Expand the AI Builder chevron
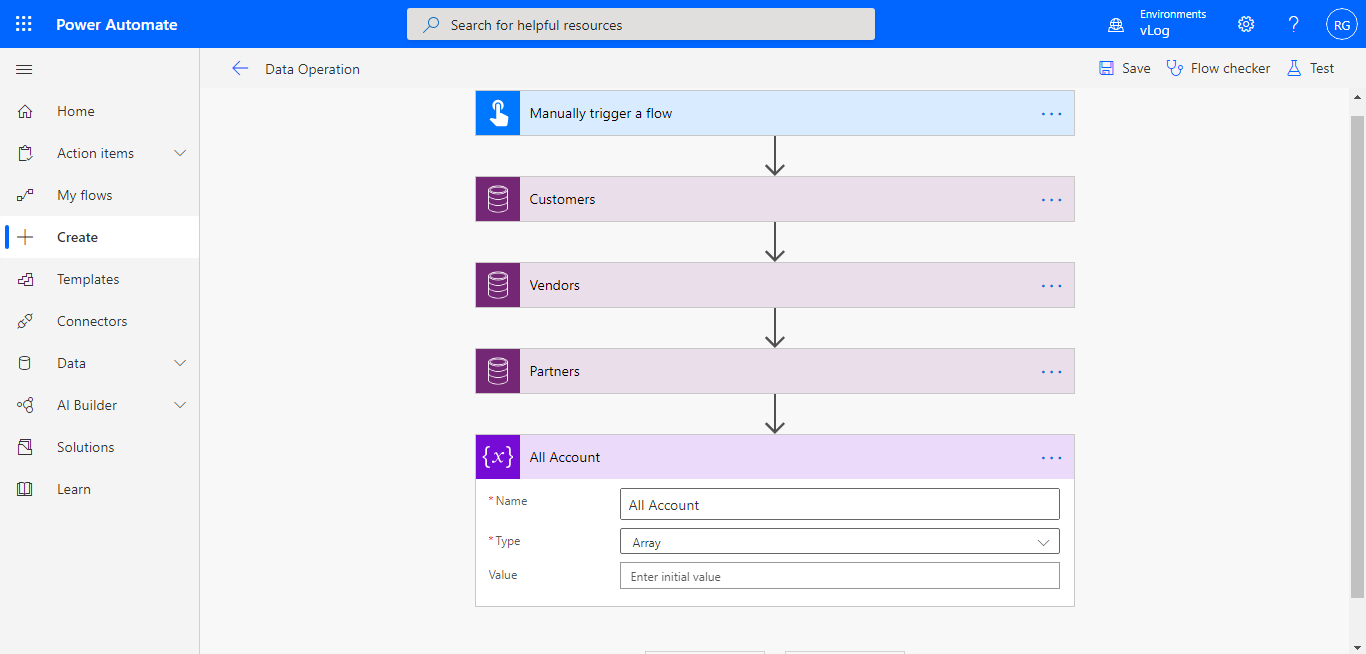The image size is (1366, 654). (x=181, y=405)
